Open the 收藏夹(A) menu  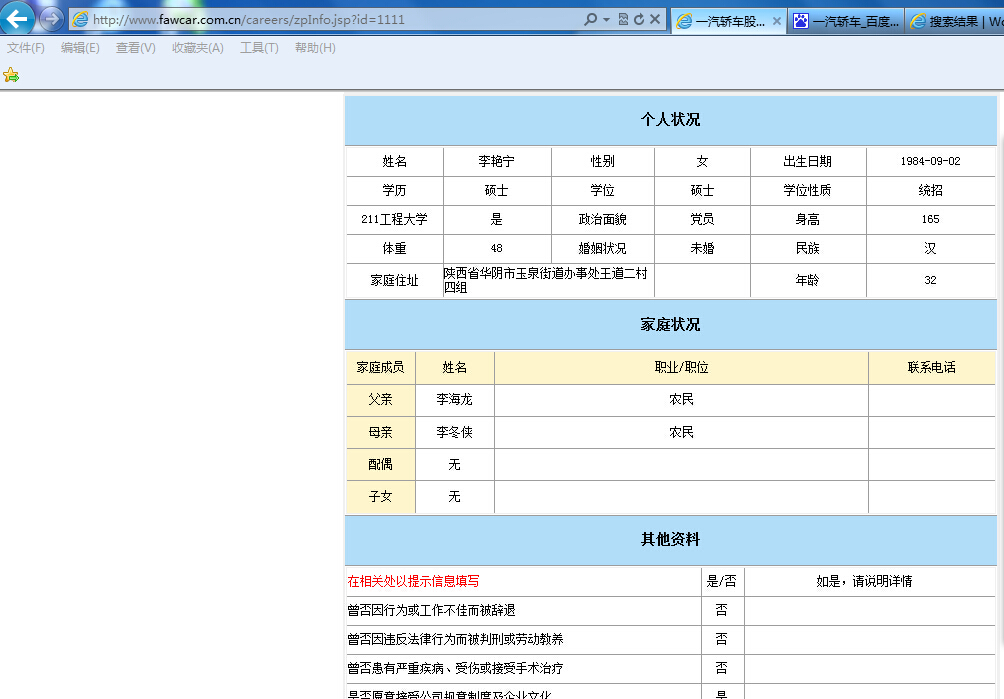tap(198, 47)
